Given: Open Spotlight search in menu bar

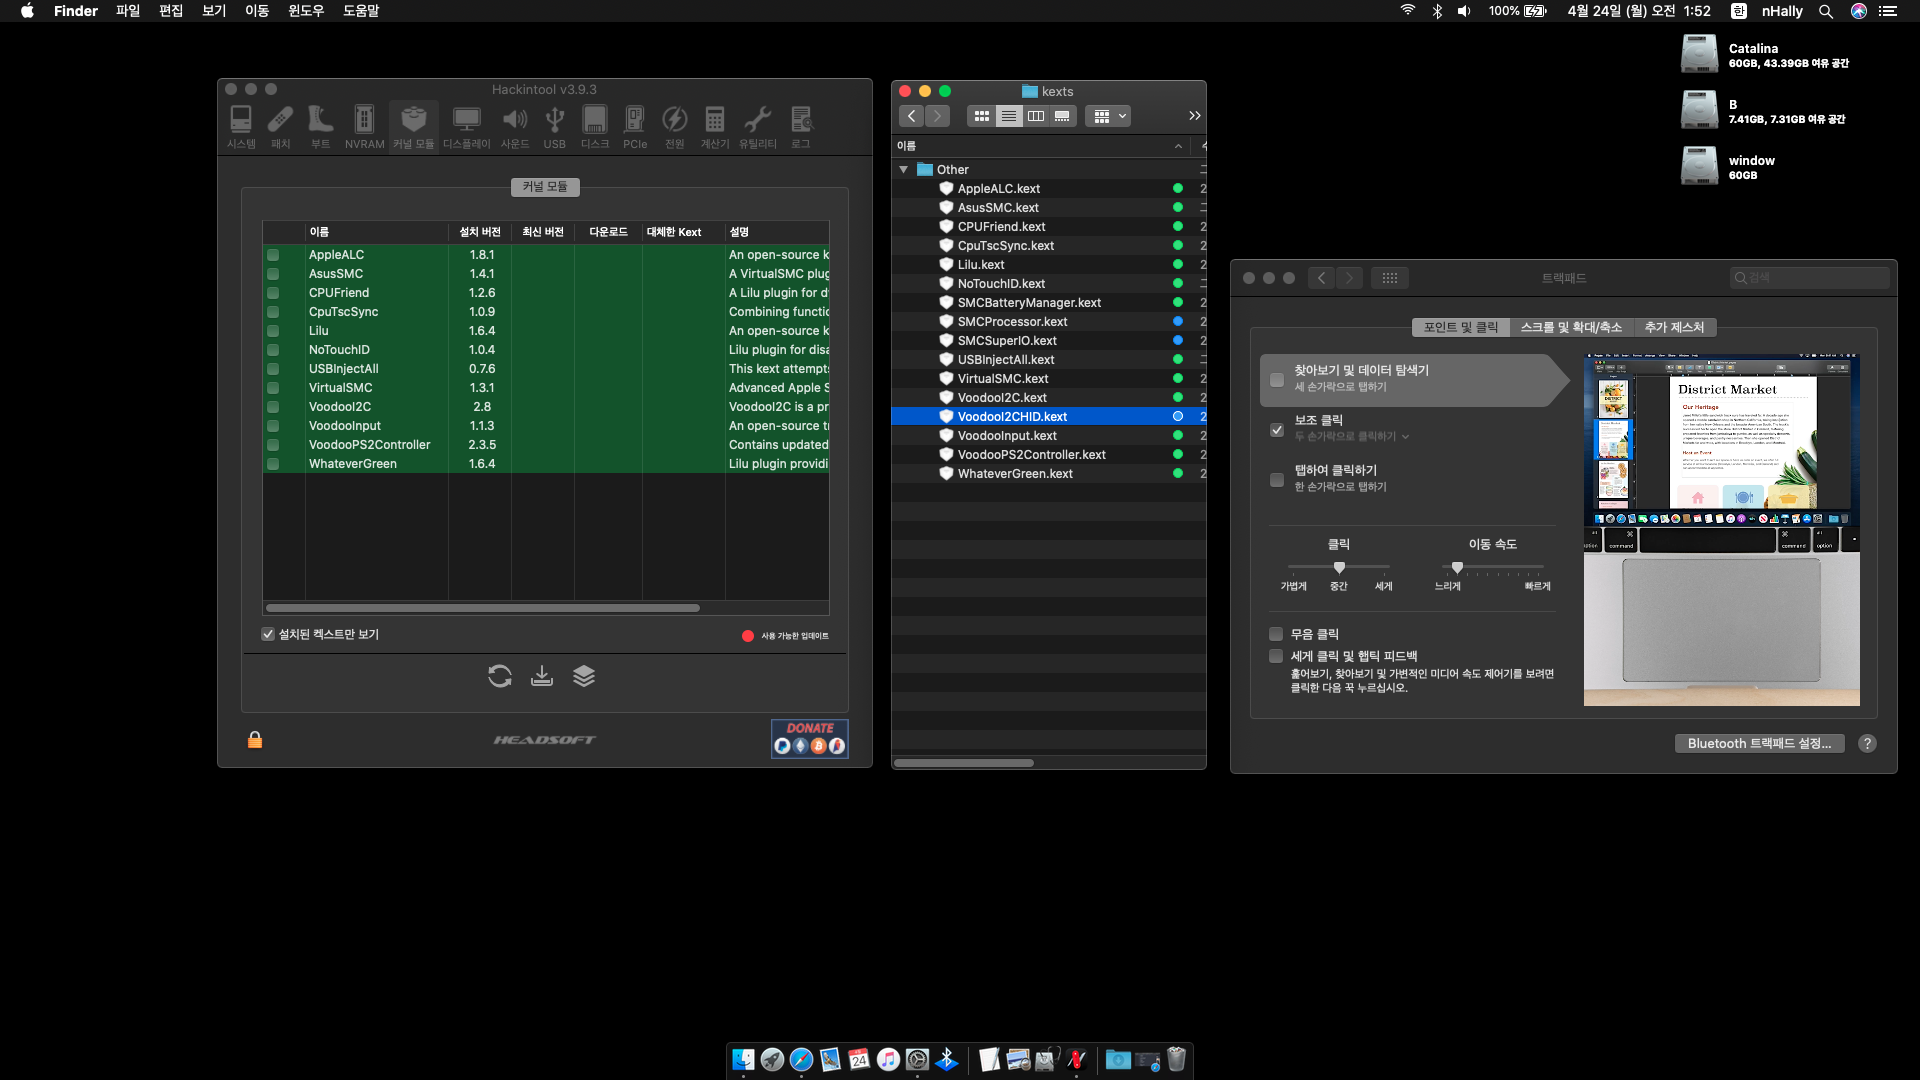Looking at the screenshot, I should (x=1826, y=11).
